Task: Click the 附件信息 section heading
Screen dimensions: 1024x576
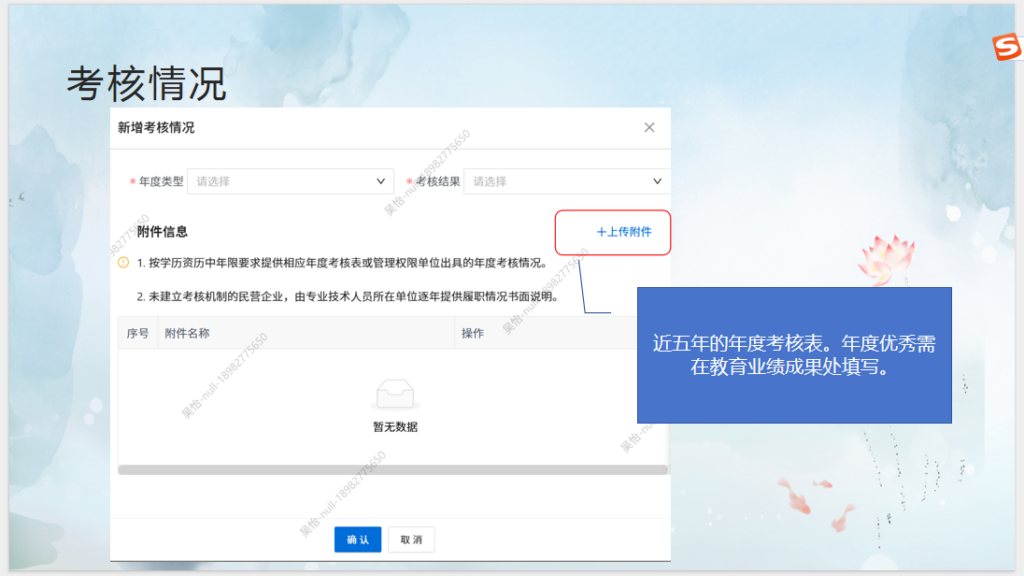Action: click(162, 232)
